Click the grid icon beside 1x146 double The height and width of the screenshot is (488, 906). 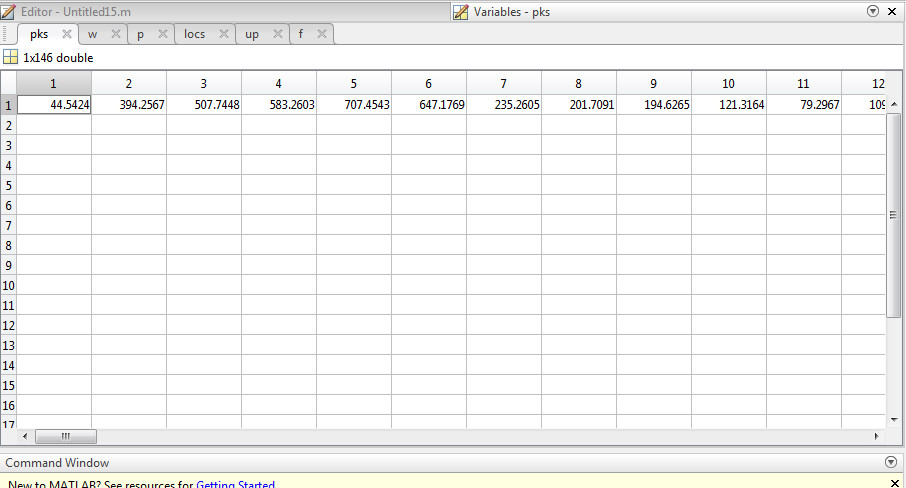tap(10, 58)
